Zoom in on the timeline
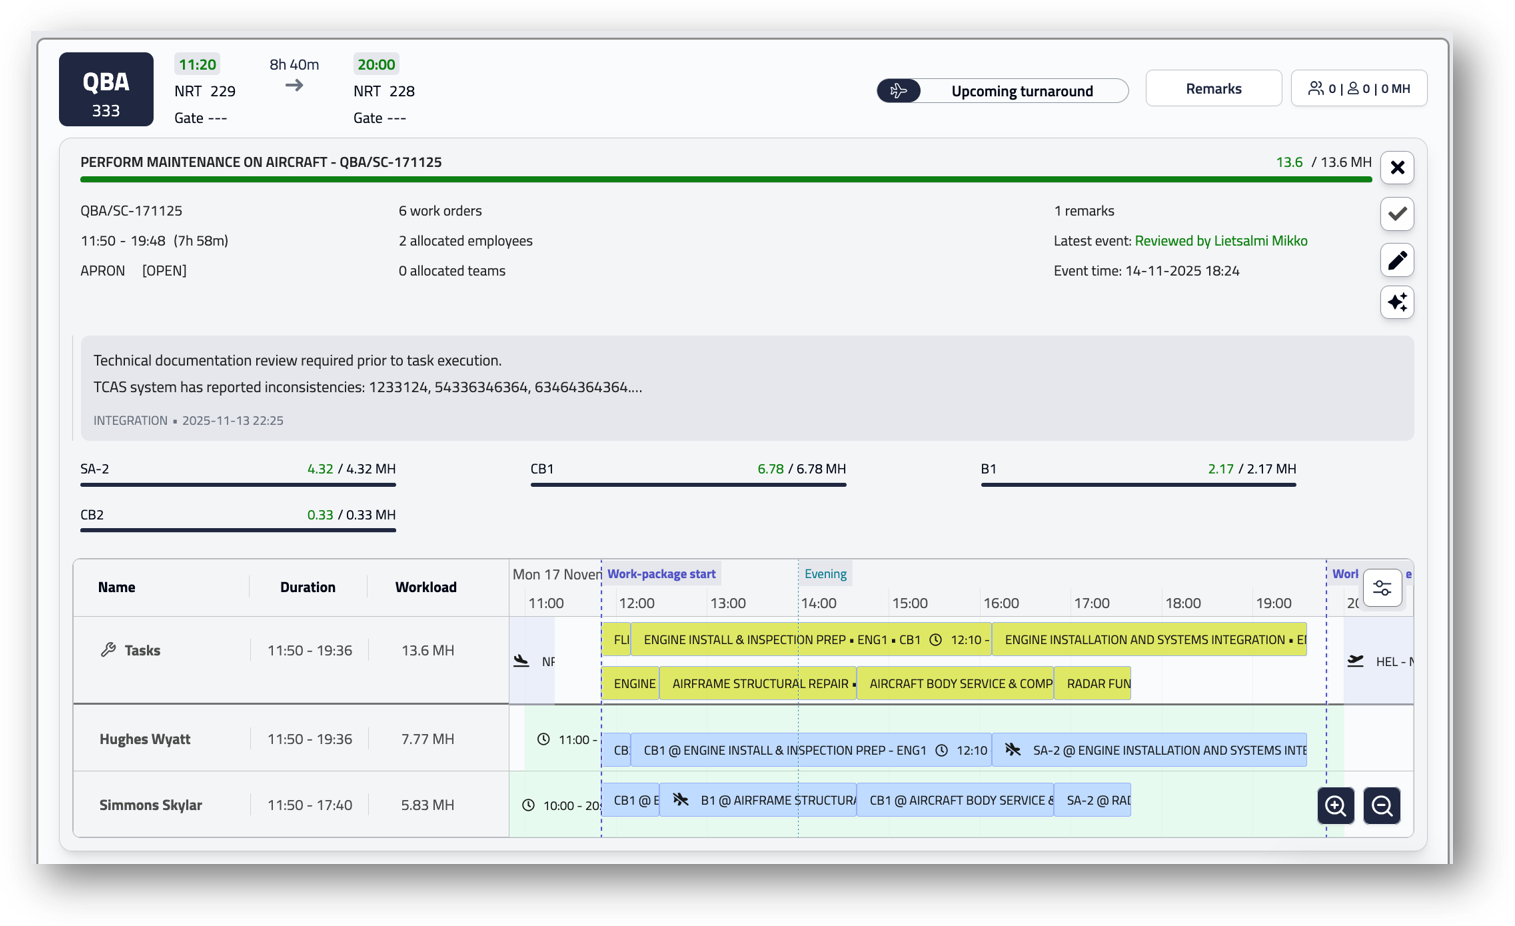Image resolution: width=1515 pixels, height=926 pixels. (1334, 806)
